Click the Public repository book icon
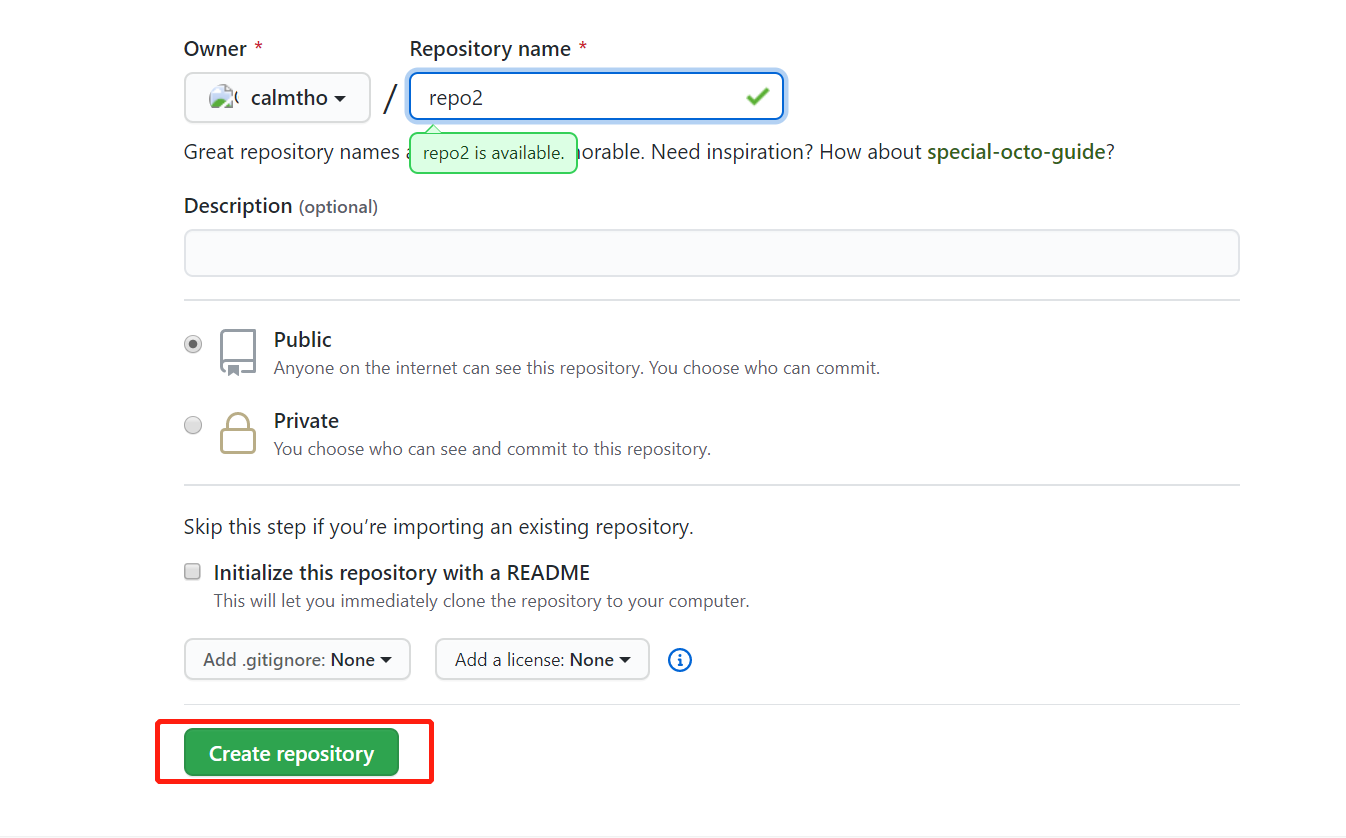The height and width of the screenshot is (838, 1346). click(238, 352)
